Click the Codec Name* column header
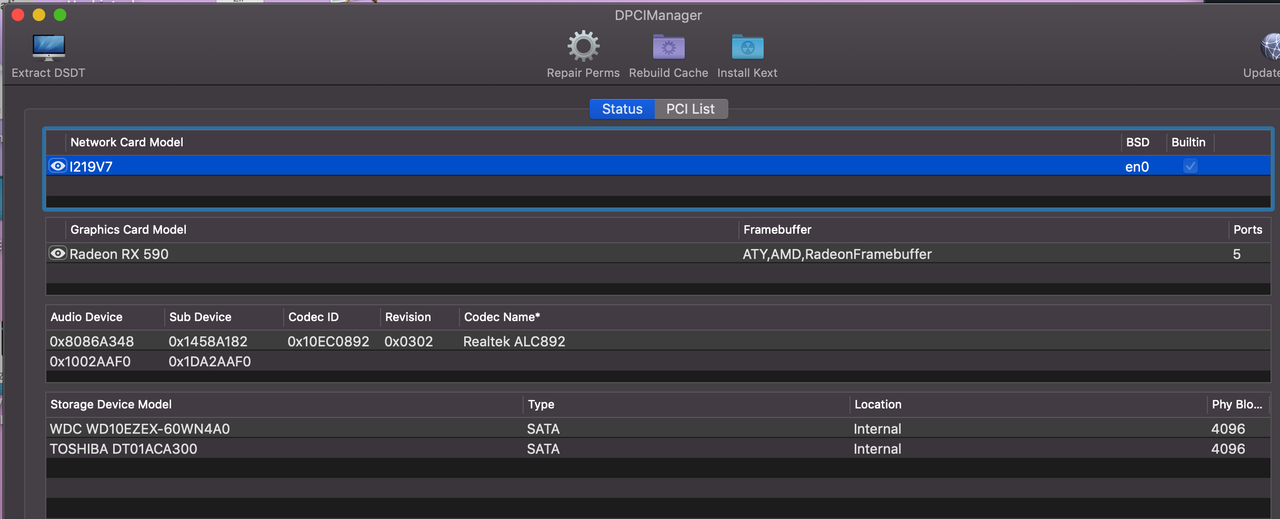Screen dimensions: 1280x519 click(x=502, y=317)
